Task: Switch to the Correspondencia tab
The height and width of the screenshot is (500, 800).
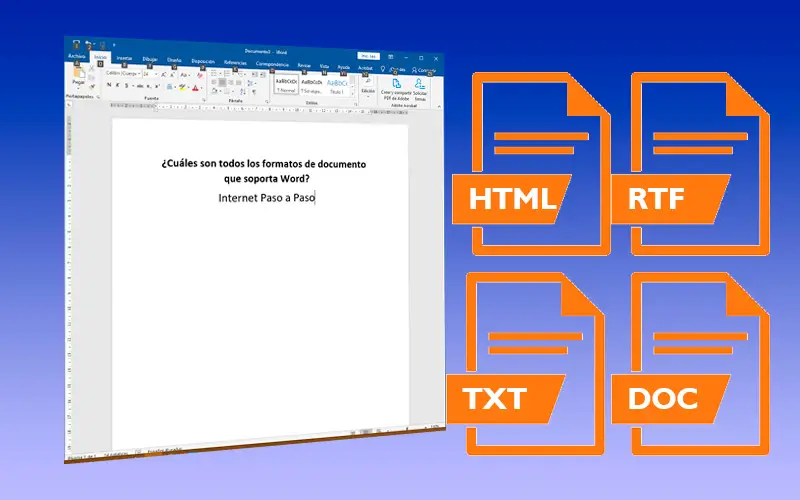Action: pyautogui.click(x=272, y=64)
